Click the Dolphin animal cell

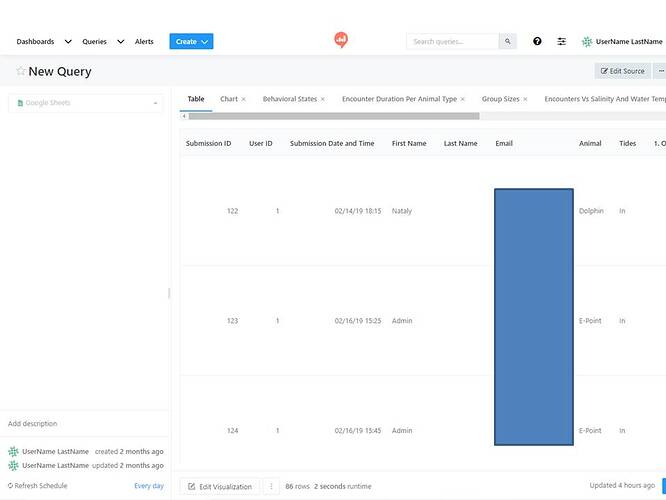point(591,211)
